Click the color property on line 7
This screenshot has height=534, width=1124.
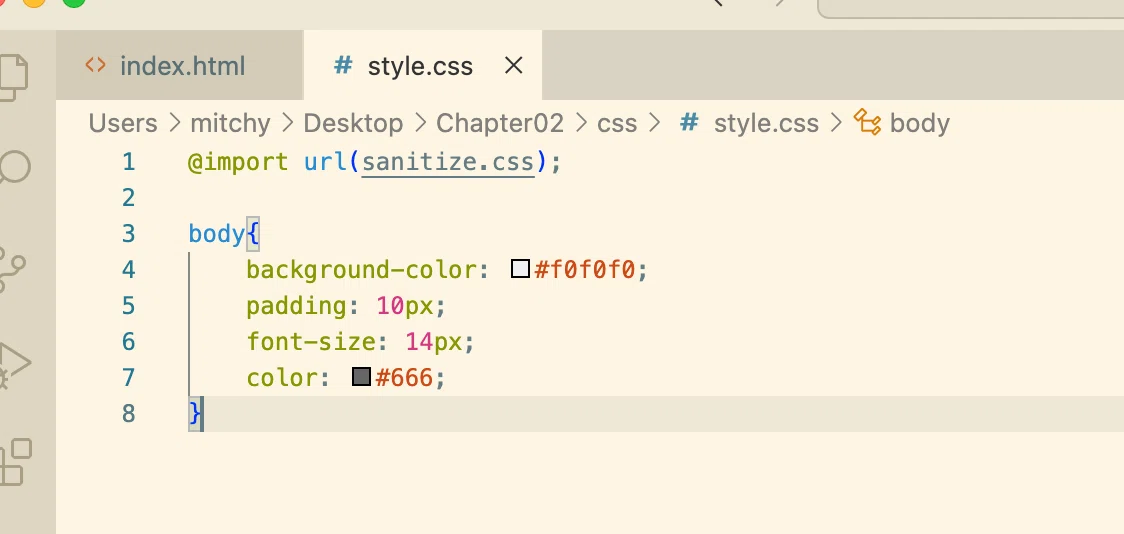[282, 378]
